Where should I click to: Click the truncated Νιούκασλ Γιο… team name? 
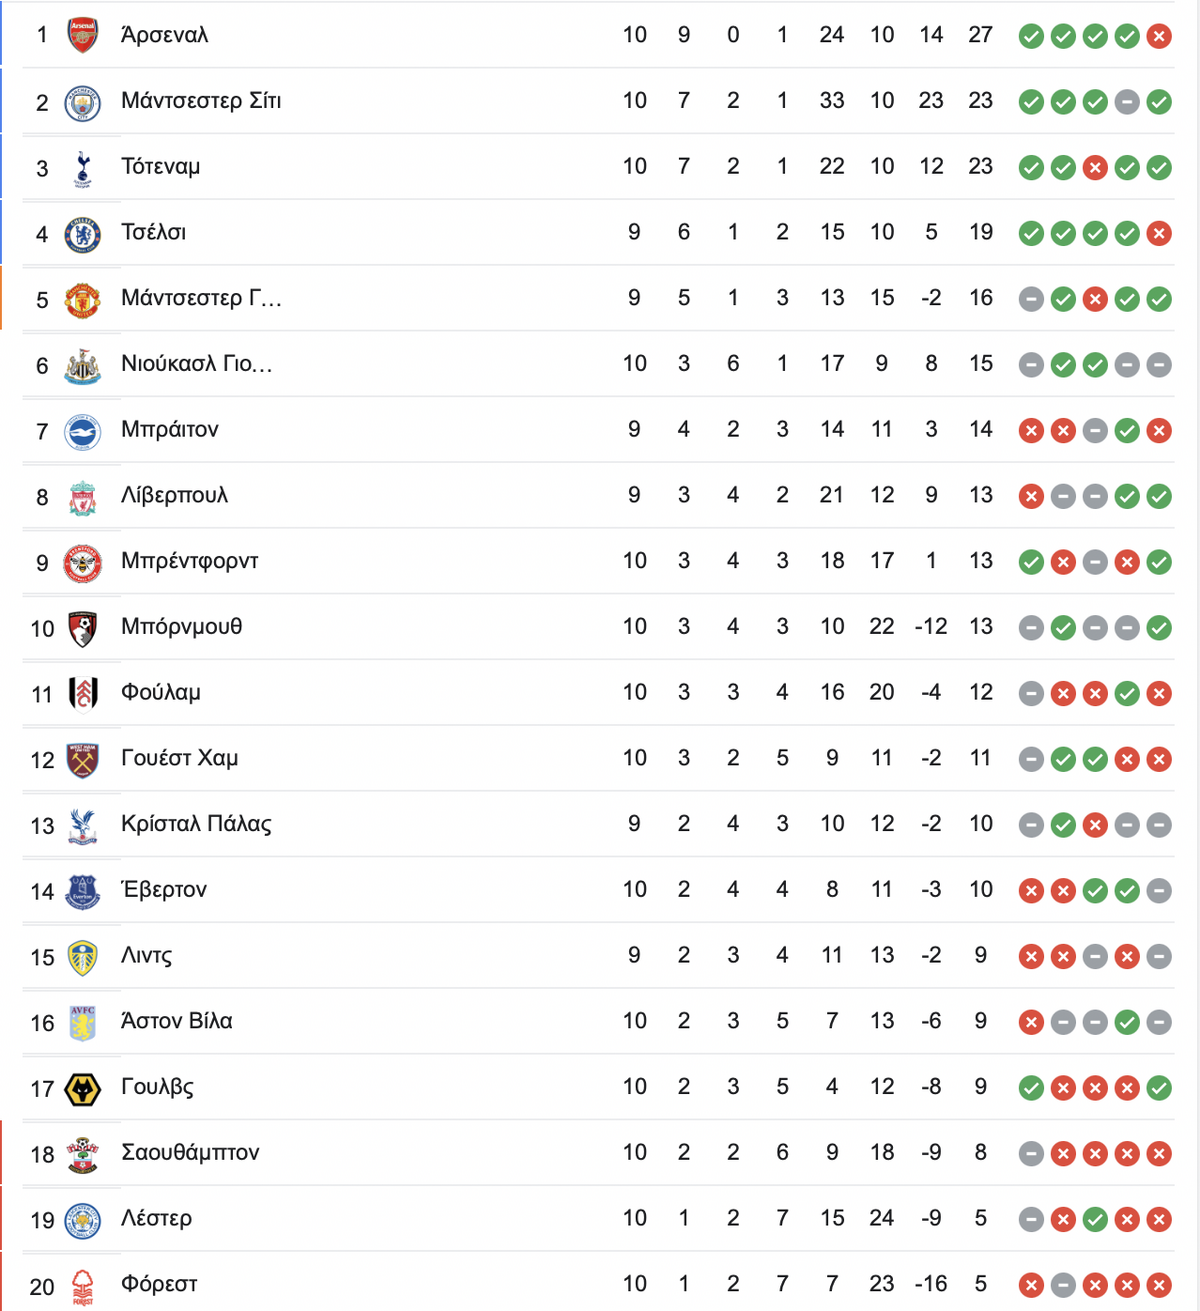197,364
